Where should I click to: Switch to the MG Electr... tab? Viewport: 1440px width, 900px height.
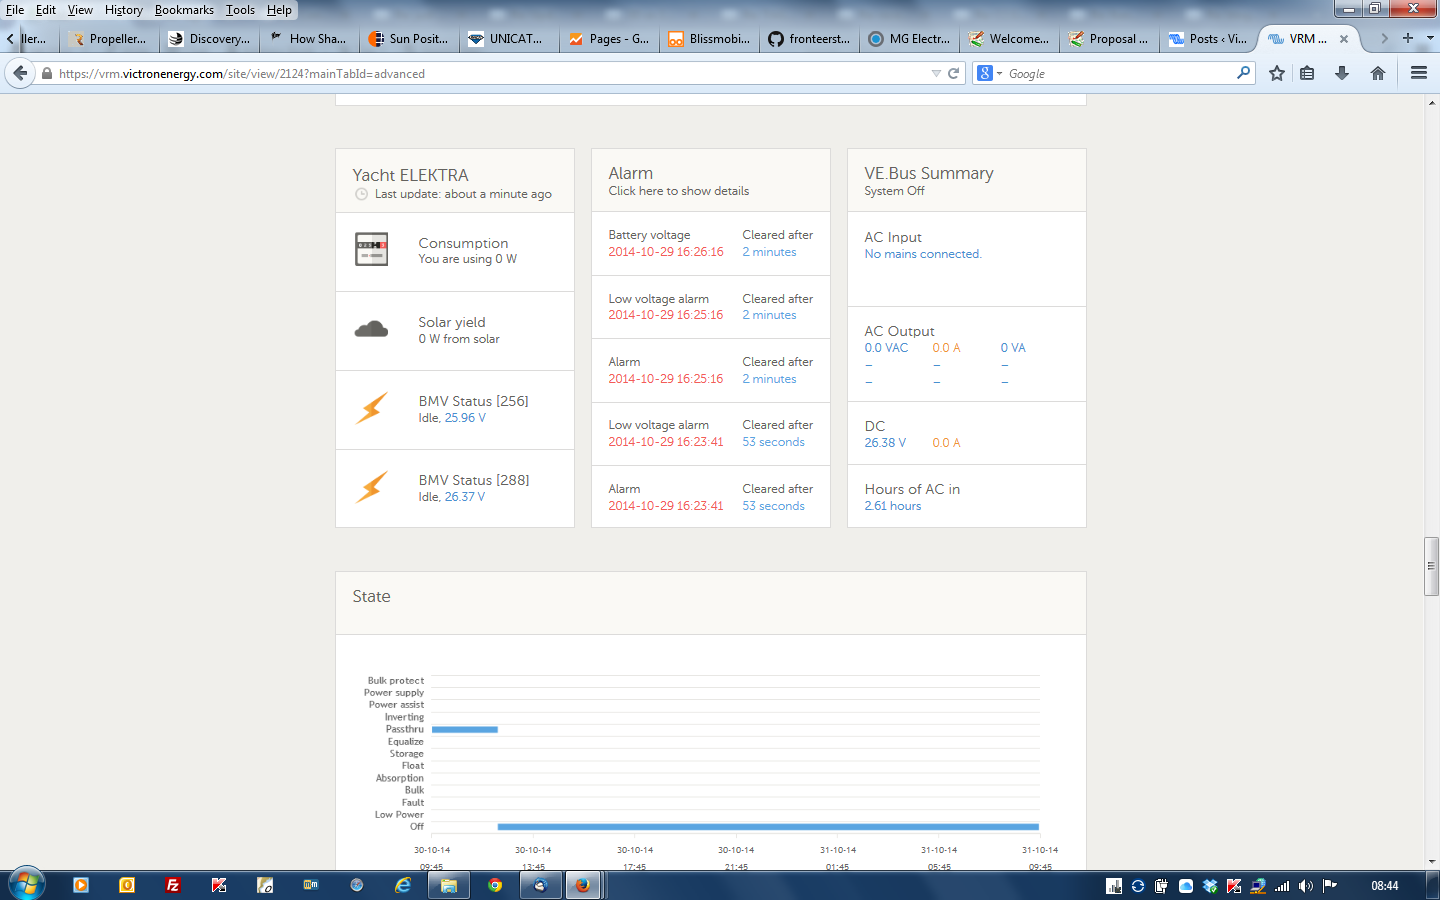(x=910, y=39)
